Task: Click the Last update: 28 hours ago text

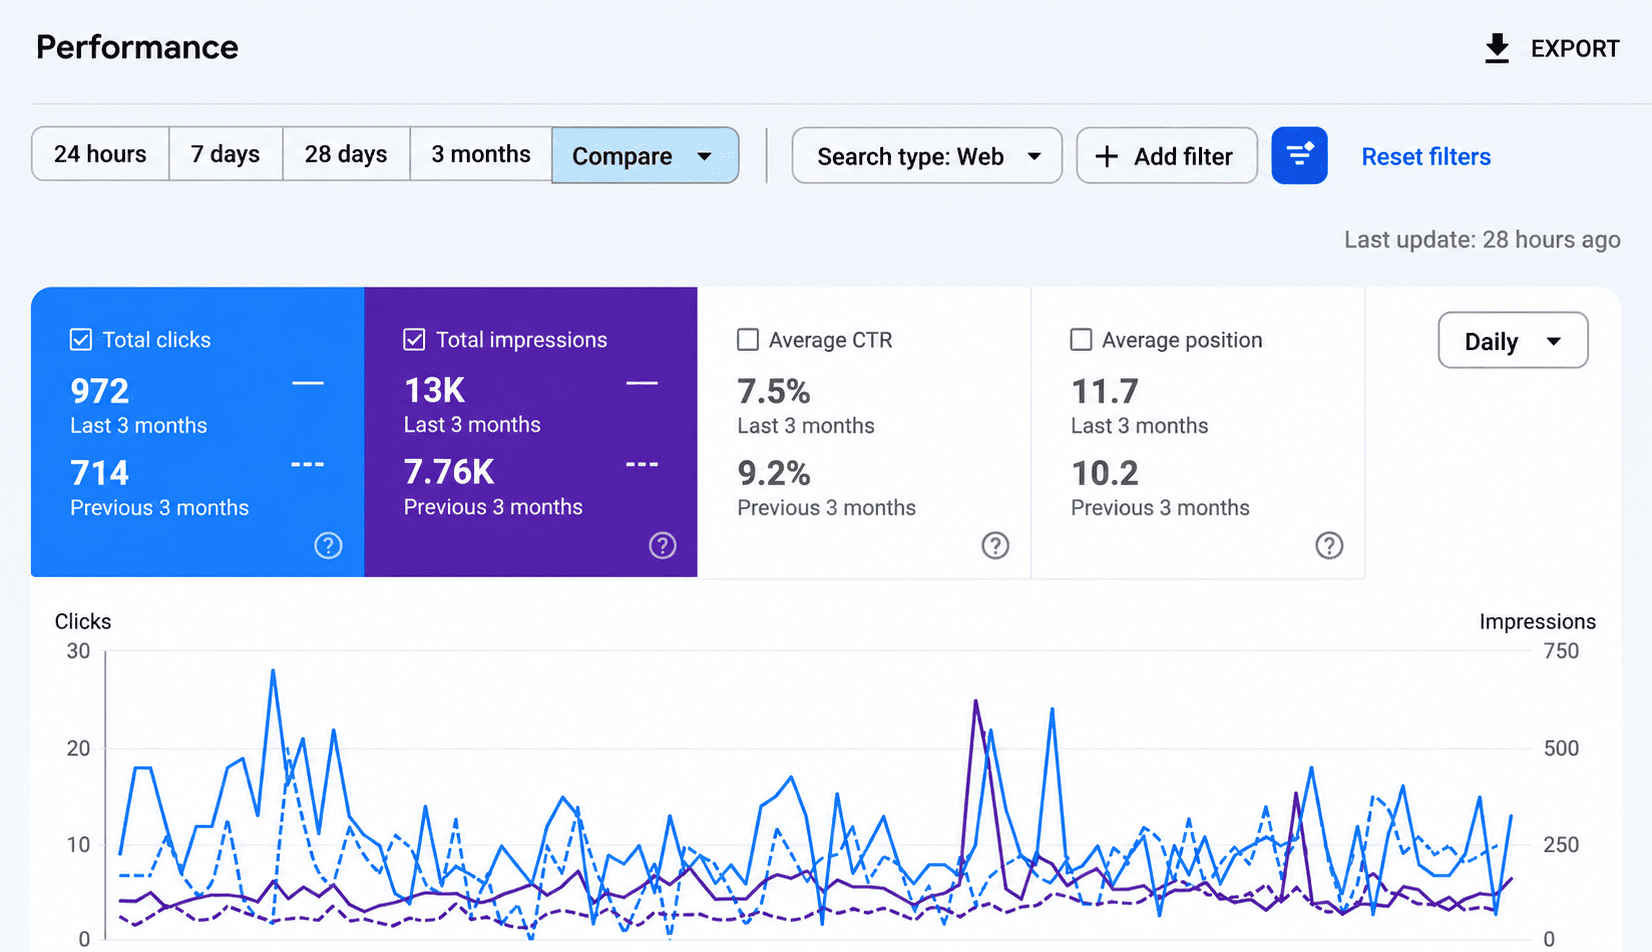Action: click(x=1482, y=240)
